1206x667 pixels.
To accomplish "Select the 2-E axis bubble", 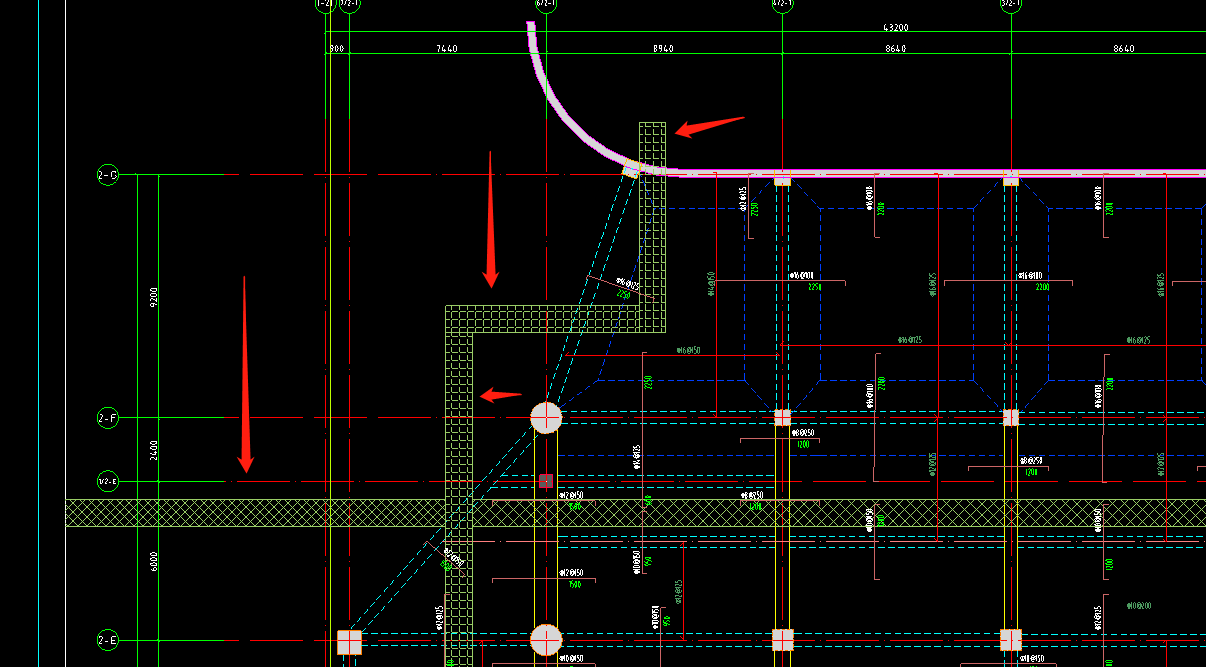I will click(107, 640).
